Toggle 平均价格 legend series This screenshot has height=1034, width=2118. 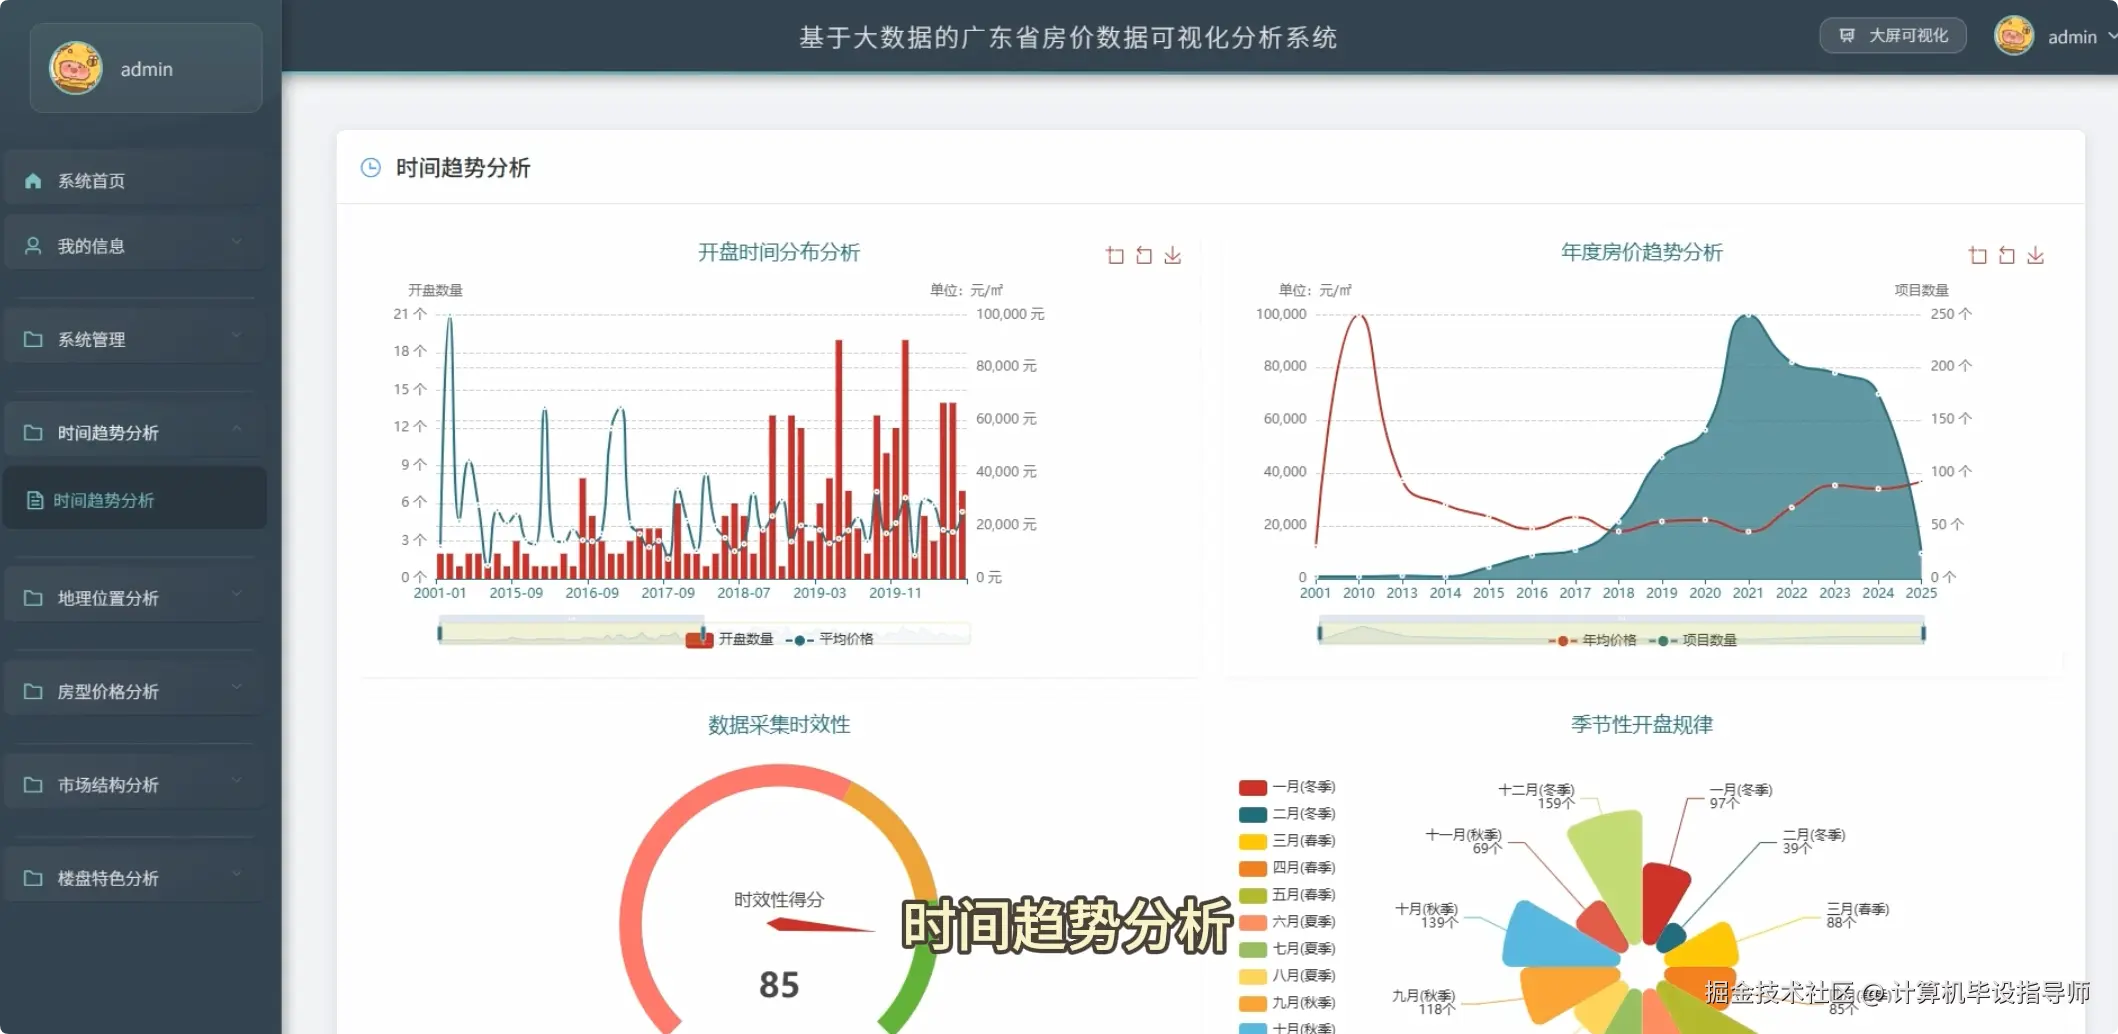[x=830, y=640]
